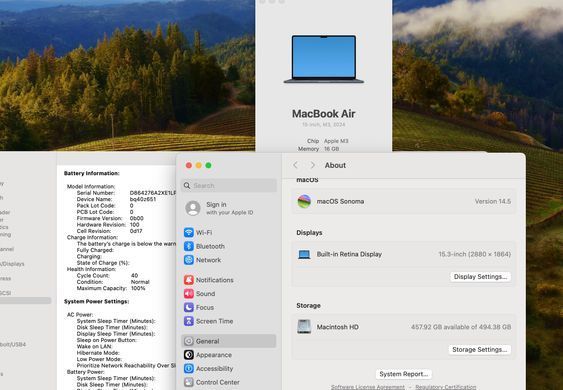Click Wake on LAN row in report
The image size is (563, 390).
(x=94, y=346)
